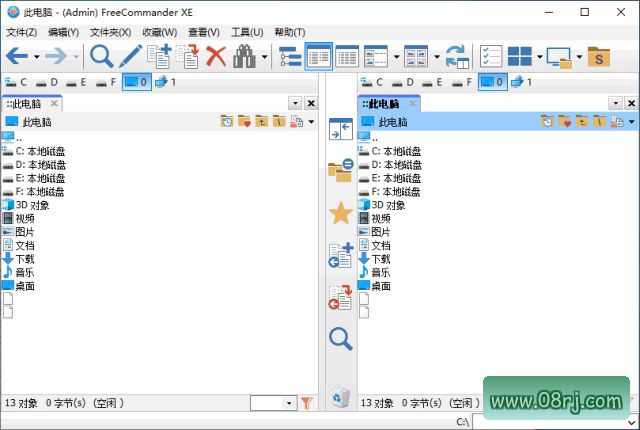Open the dropdown beside the layout squares icon
The height and width of the screenshot is (430, 640).
coord(540,57)
